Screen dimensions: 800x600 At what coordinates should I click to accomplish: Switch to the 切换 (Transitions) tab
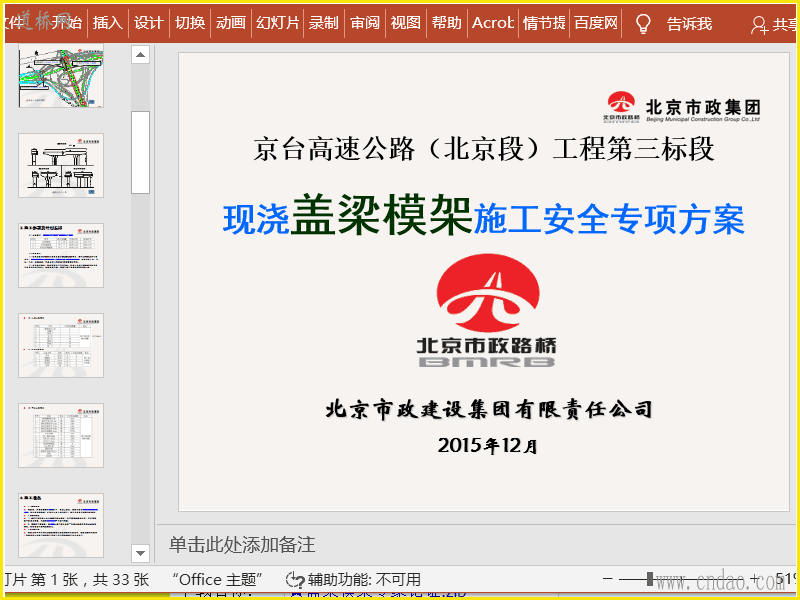tap(190, 23)
